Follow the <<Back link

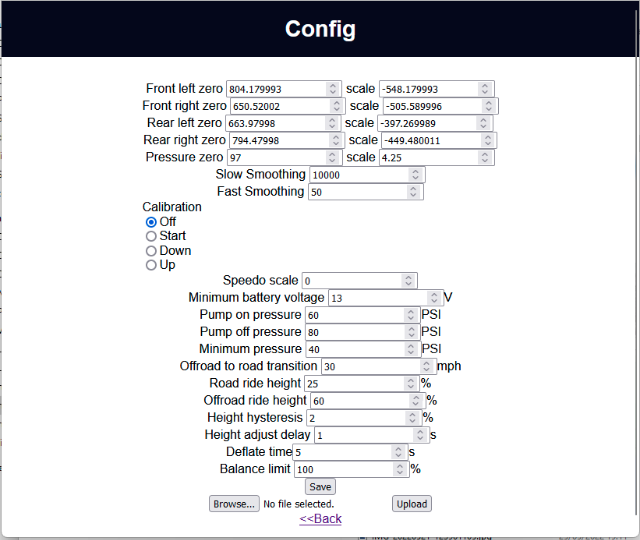320,519
